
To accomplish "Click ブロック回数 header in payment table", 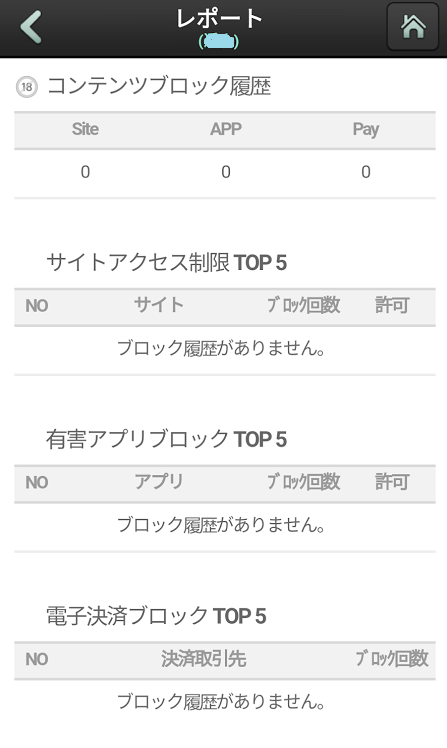I will [x=392, y=659].
